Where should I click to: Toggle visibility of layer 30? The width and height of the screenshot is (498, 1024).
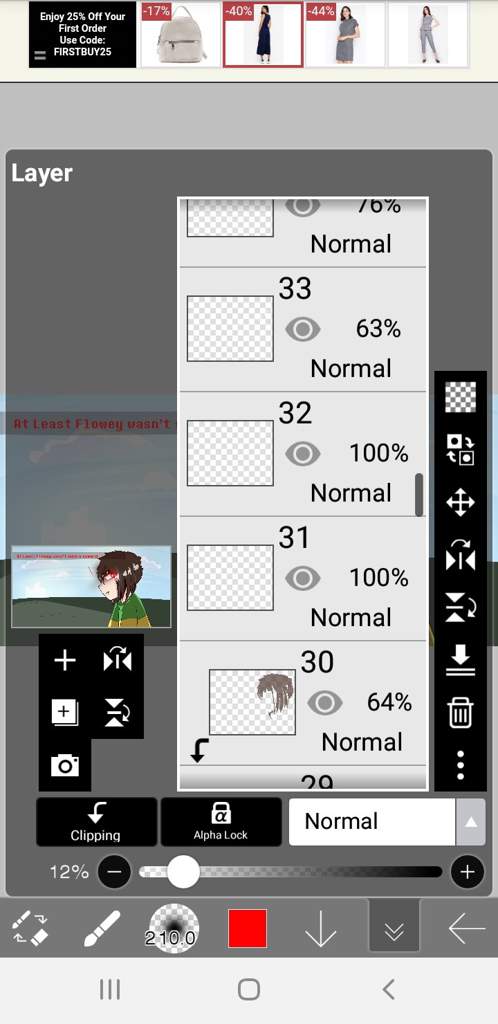(324, 703)
